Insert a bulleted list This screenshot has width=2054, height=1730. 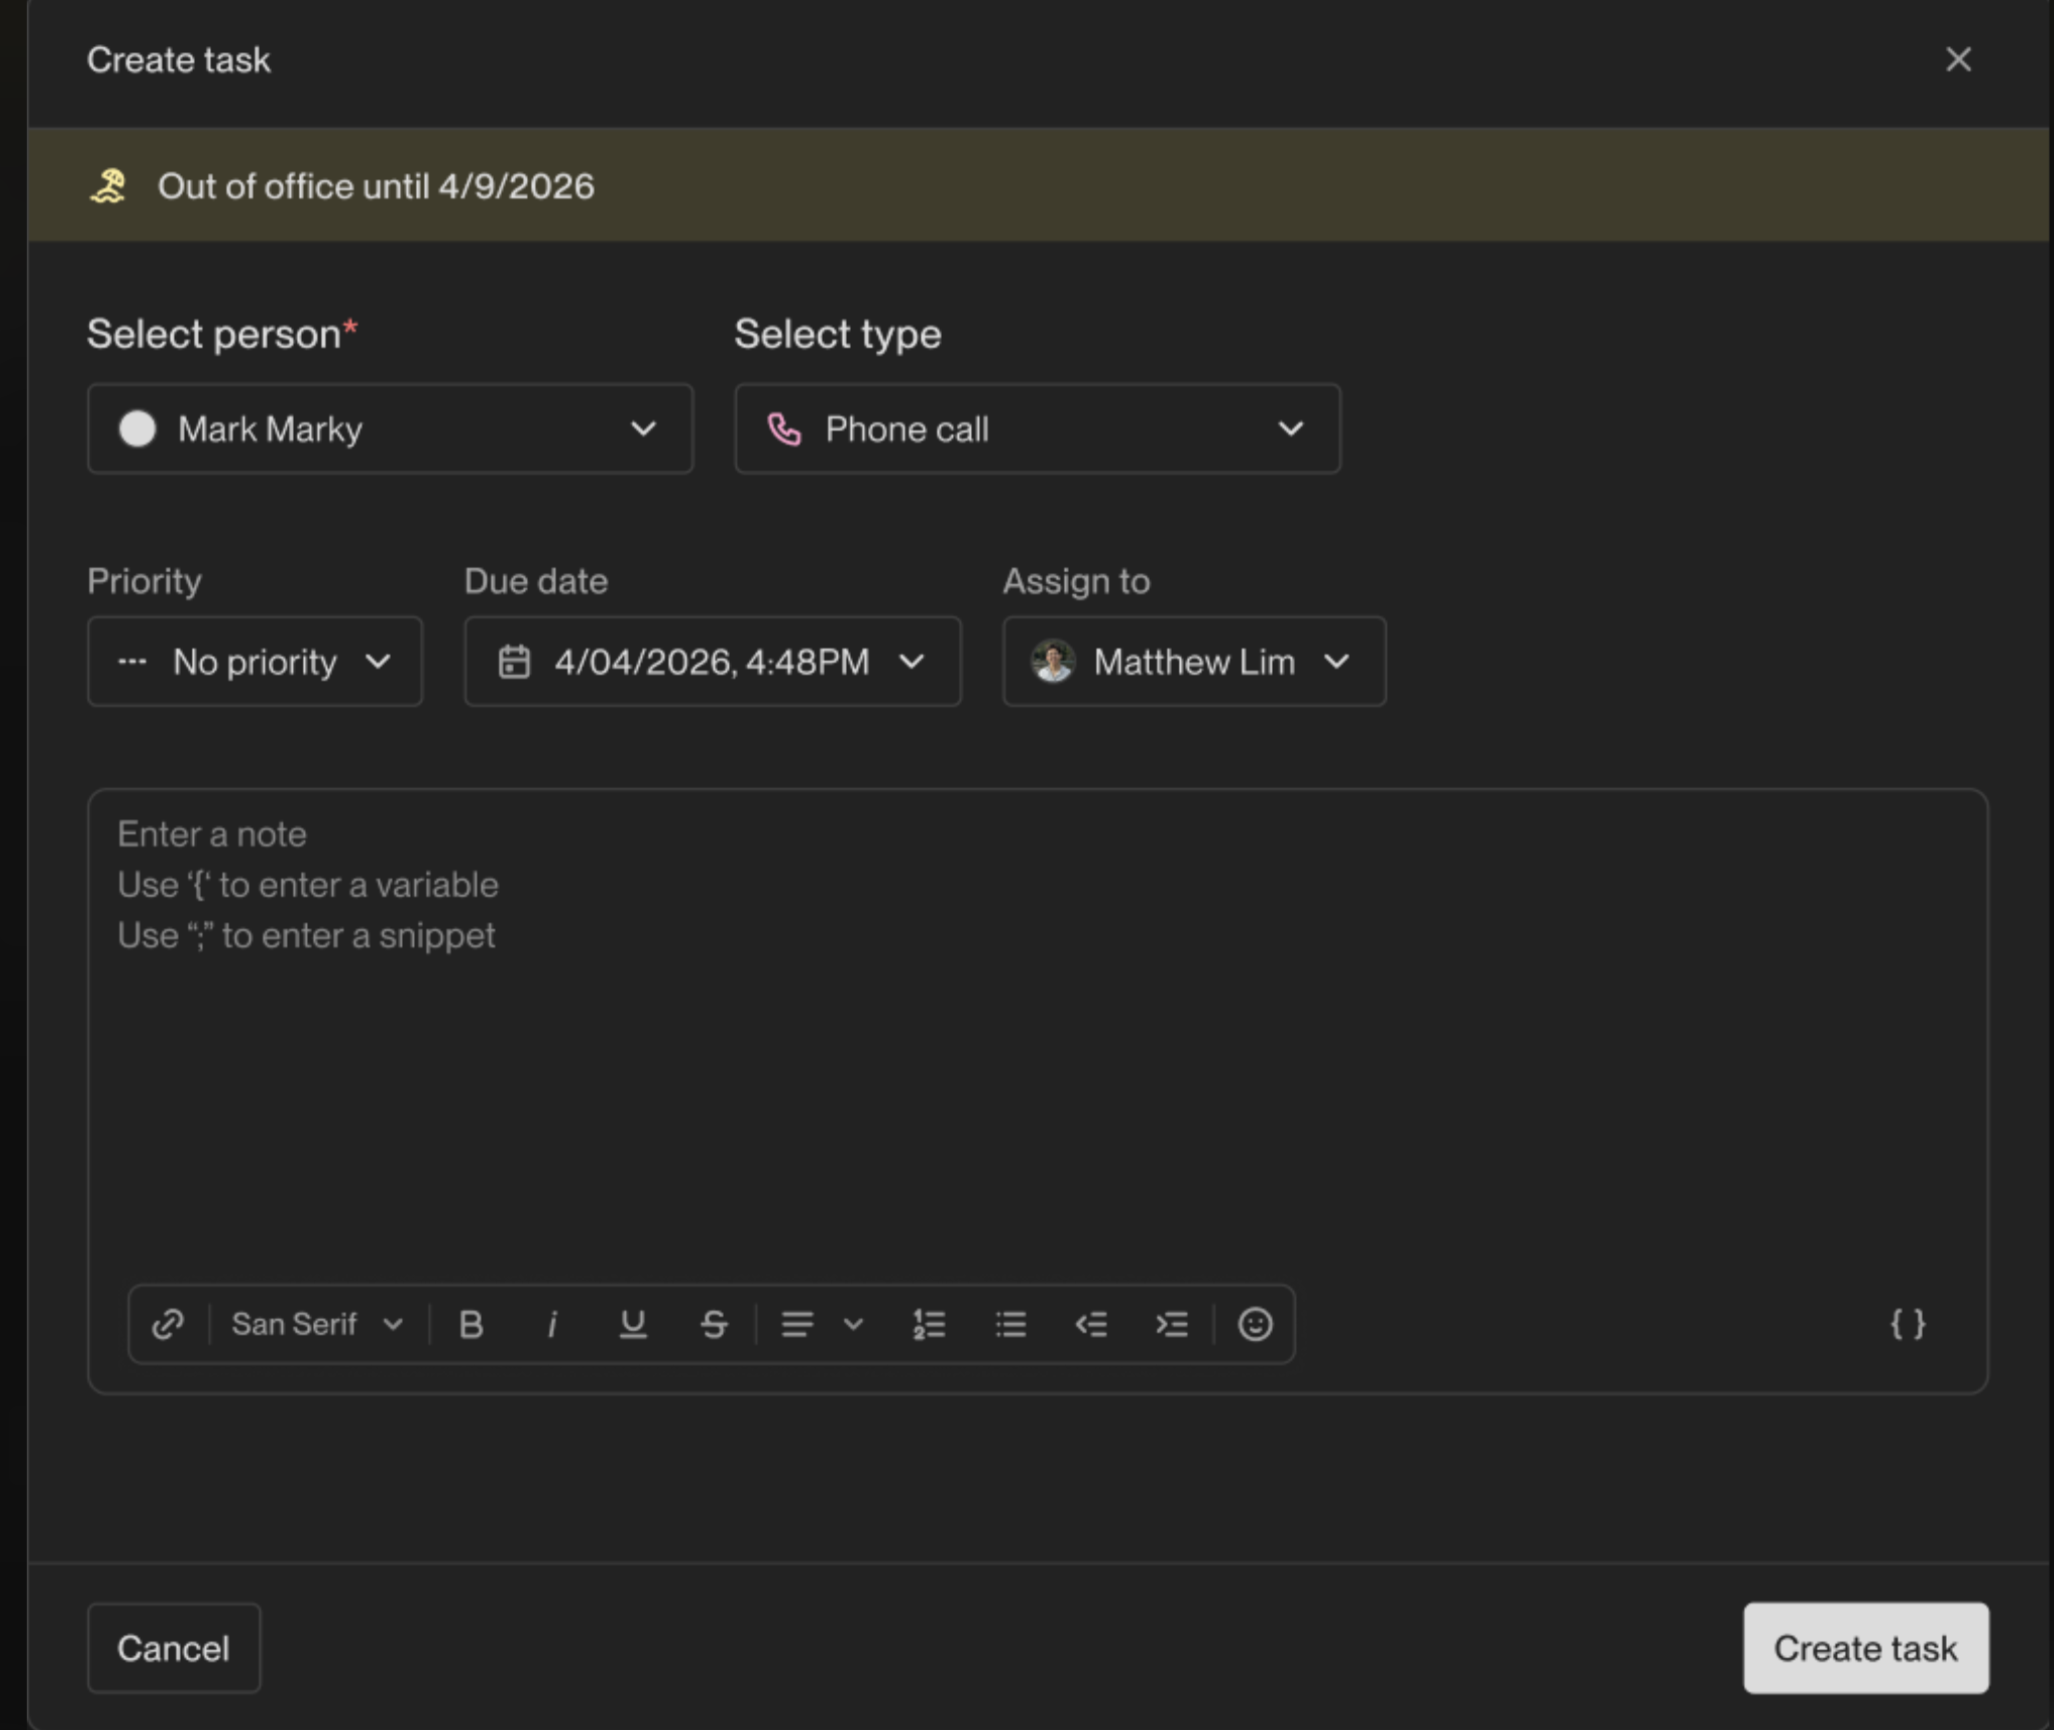pos(1011,1324)
